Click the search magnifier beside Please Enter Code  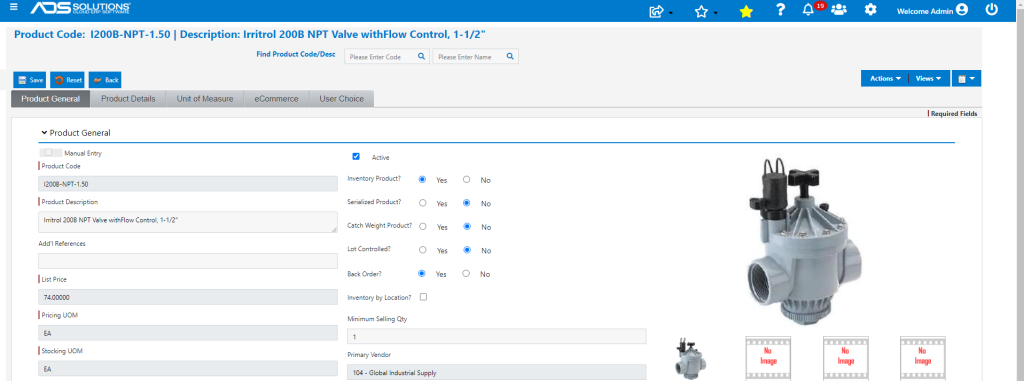point(421,57)
